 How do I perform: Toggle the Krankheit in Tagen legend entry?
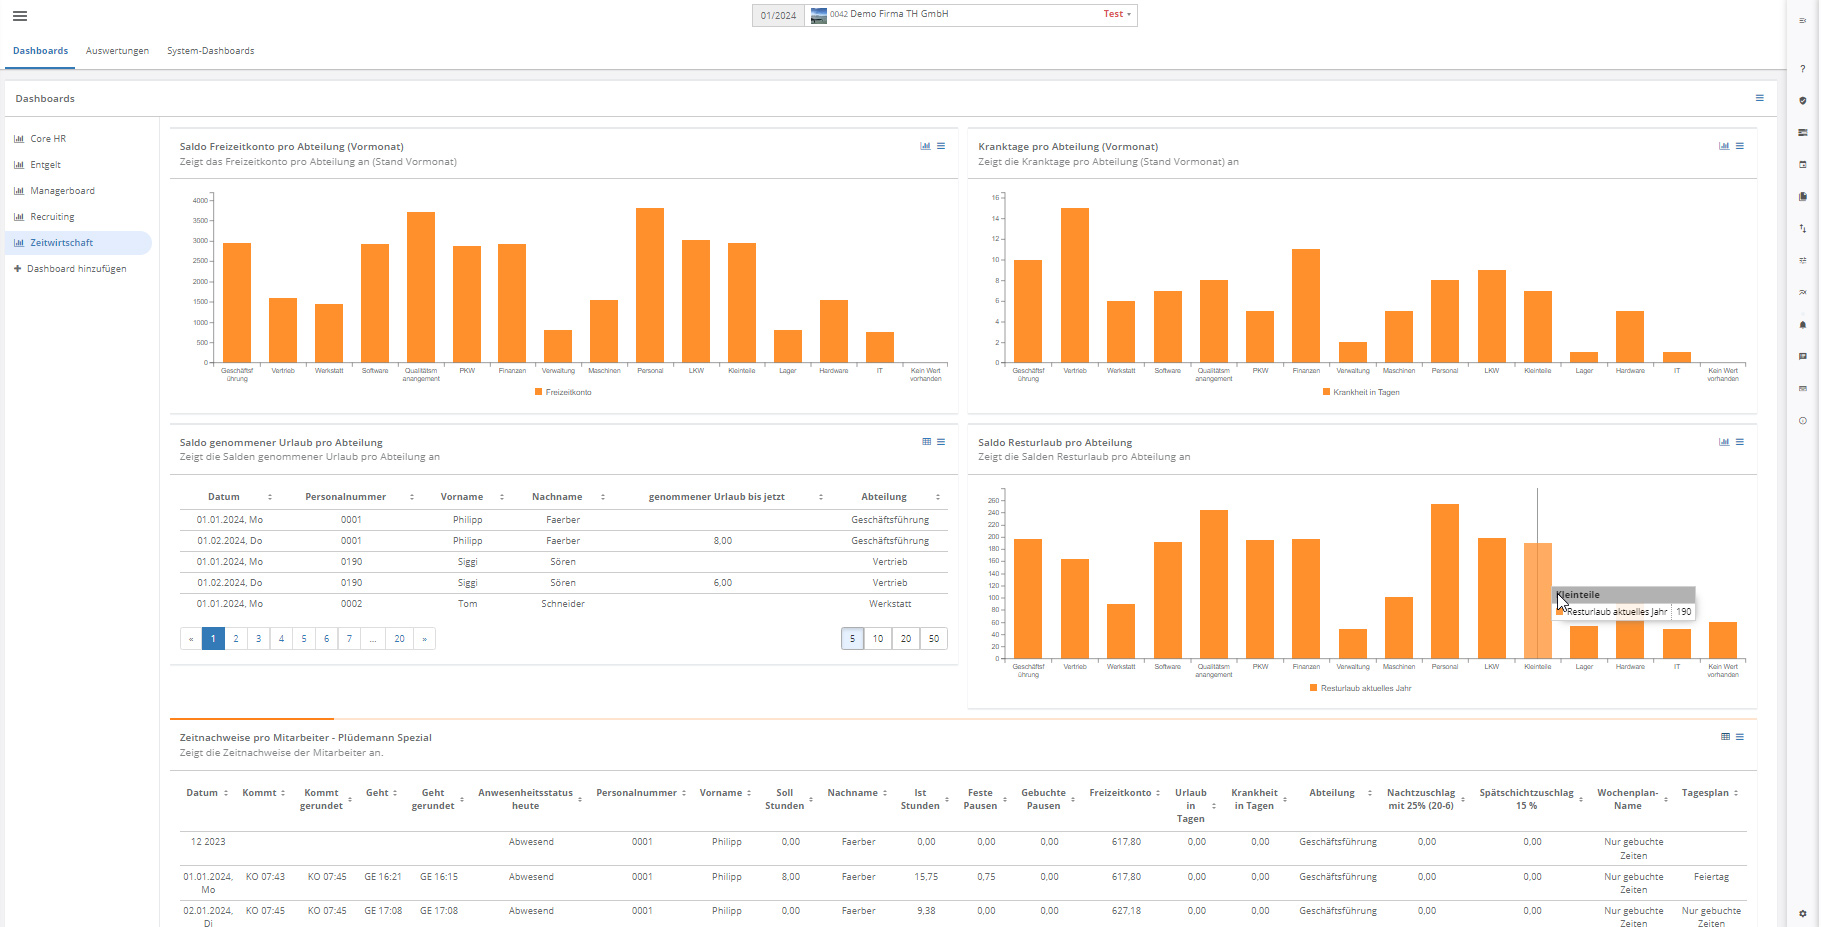1361,392
